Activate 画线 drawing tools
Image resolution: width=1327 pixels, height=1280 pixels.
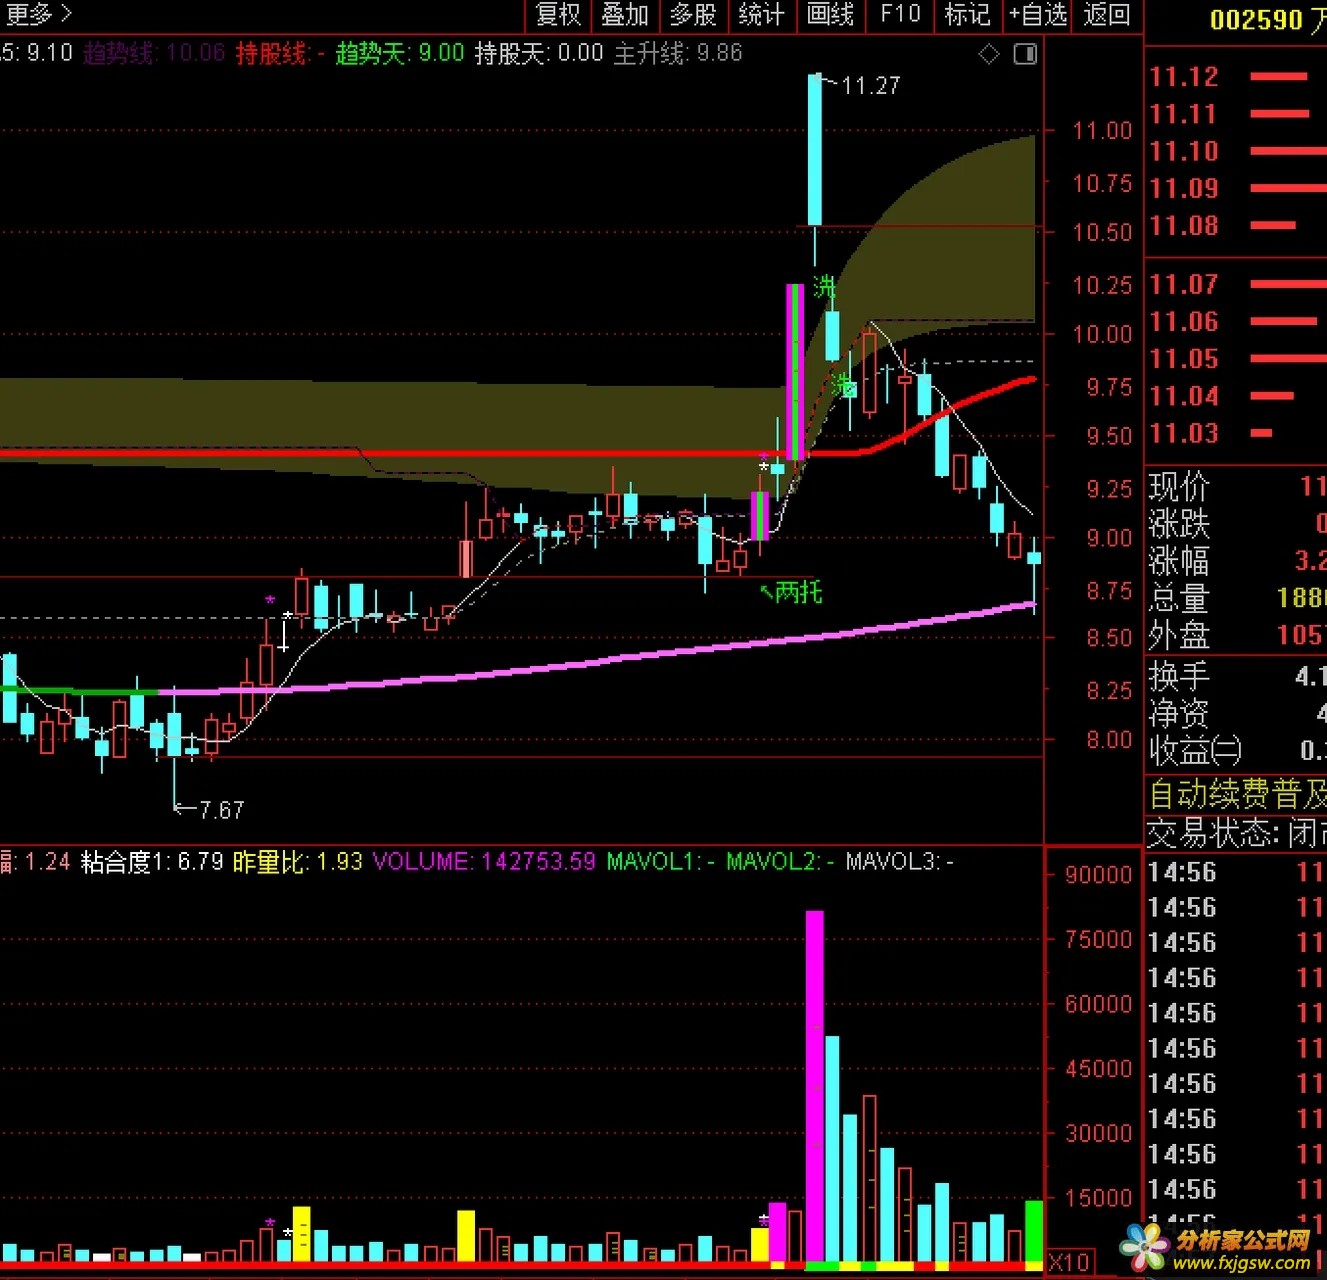(x=830, y=14)
